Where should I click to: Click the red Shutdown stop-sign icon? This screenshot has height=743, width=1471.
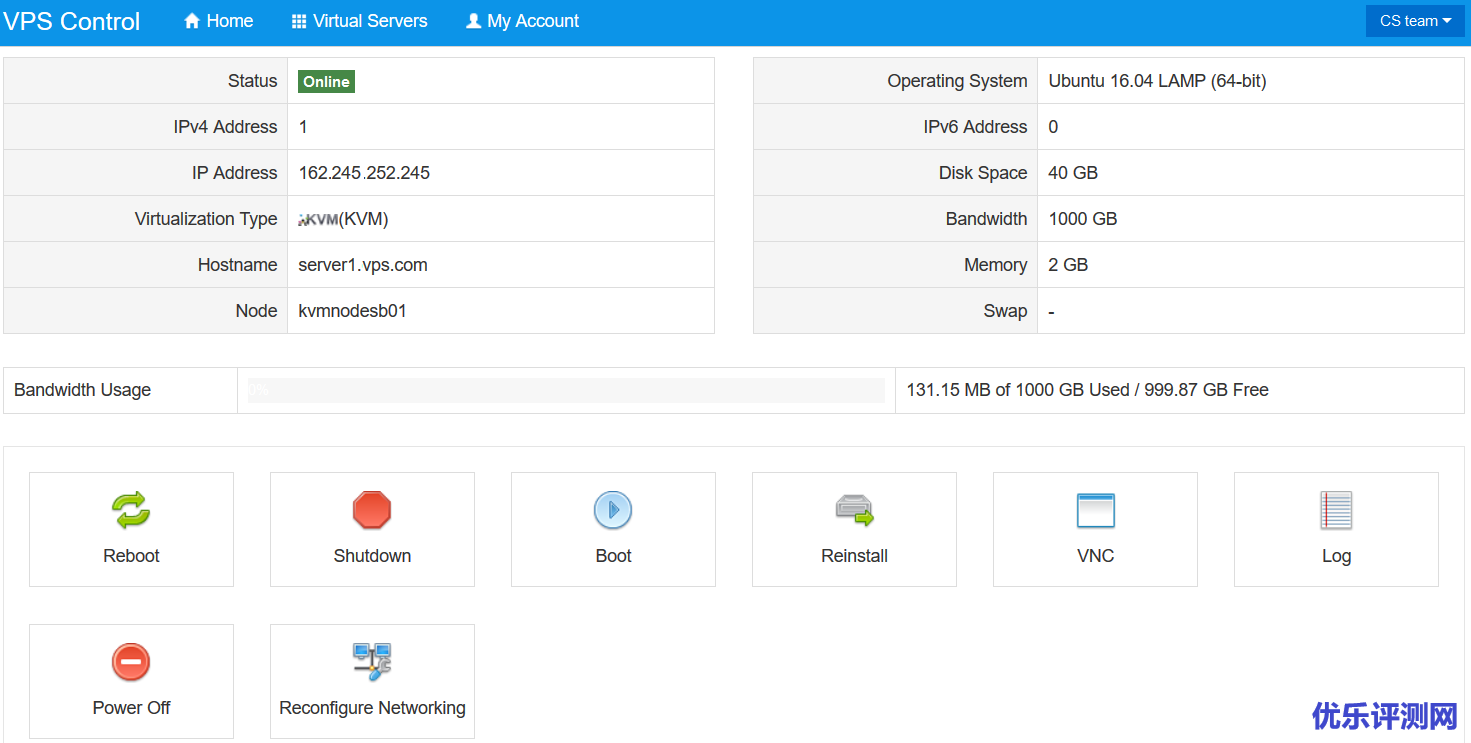click(372, 510)
